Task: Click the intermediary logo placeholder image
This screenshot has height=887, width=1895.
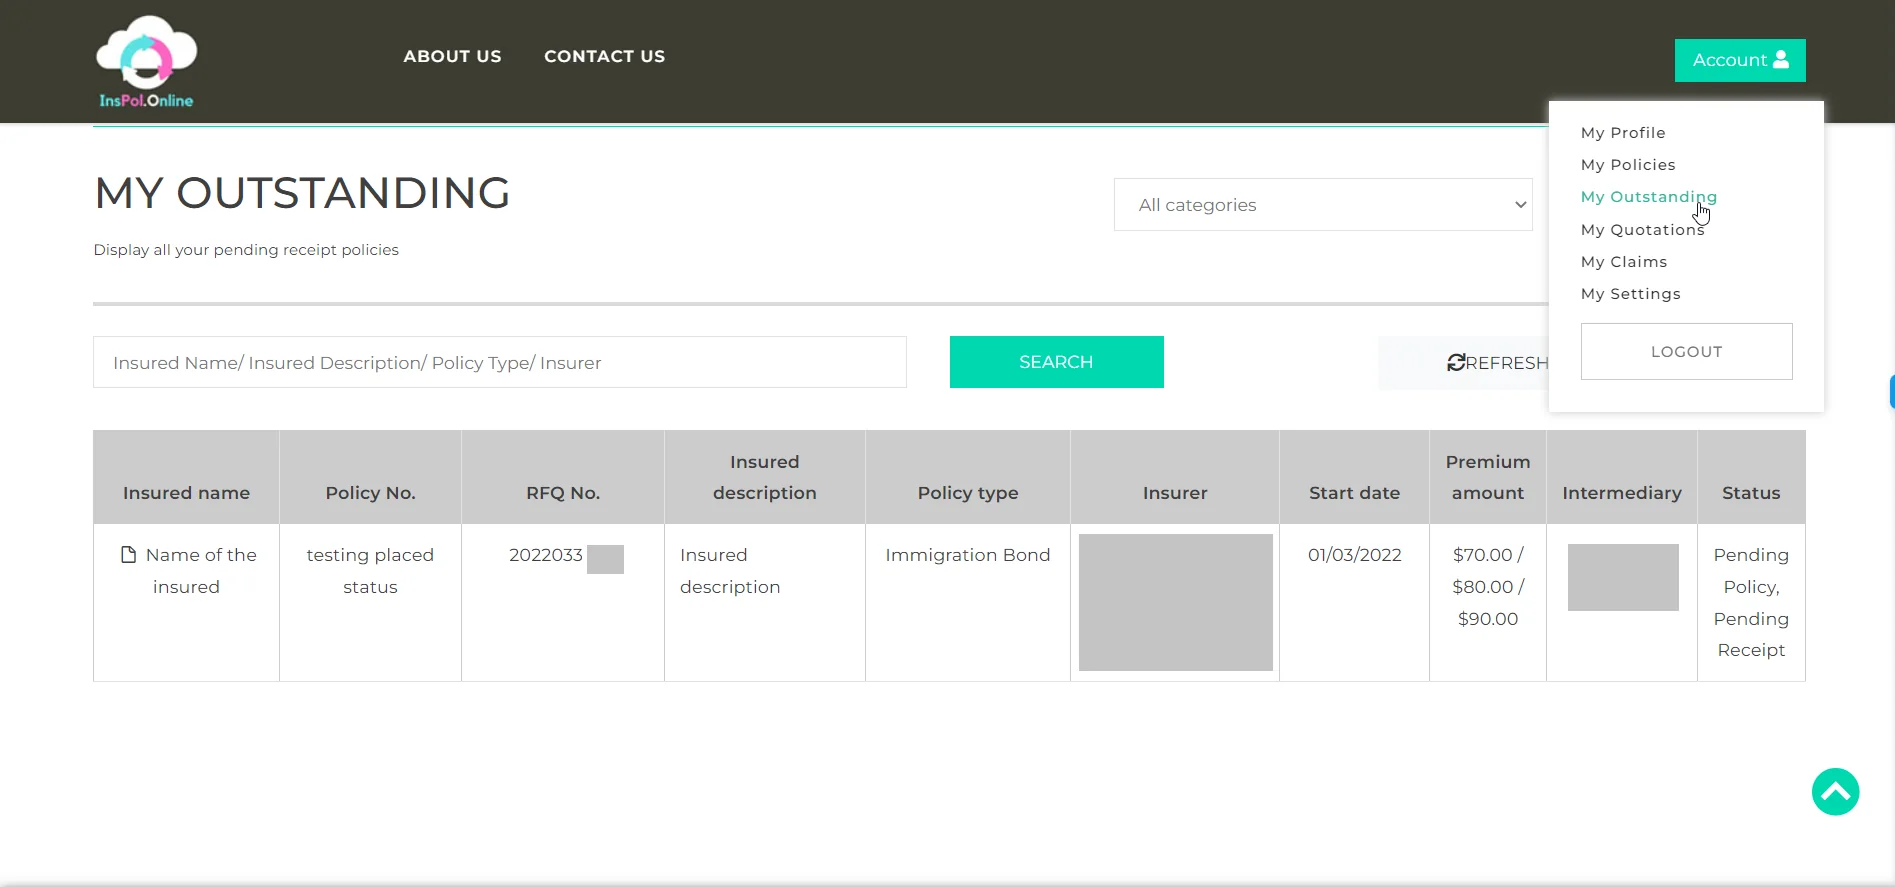Action: [x=1623, y=577]
